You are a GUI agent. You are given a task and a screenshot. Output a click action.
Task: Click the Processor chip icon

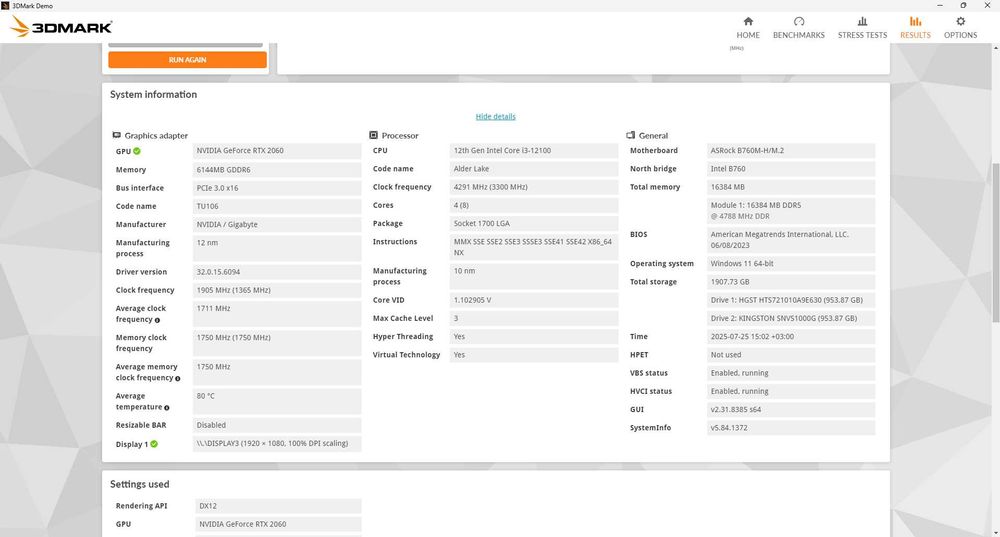(374, 135)
